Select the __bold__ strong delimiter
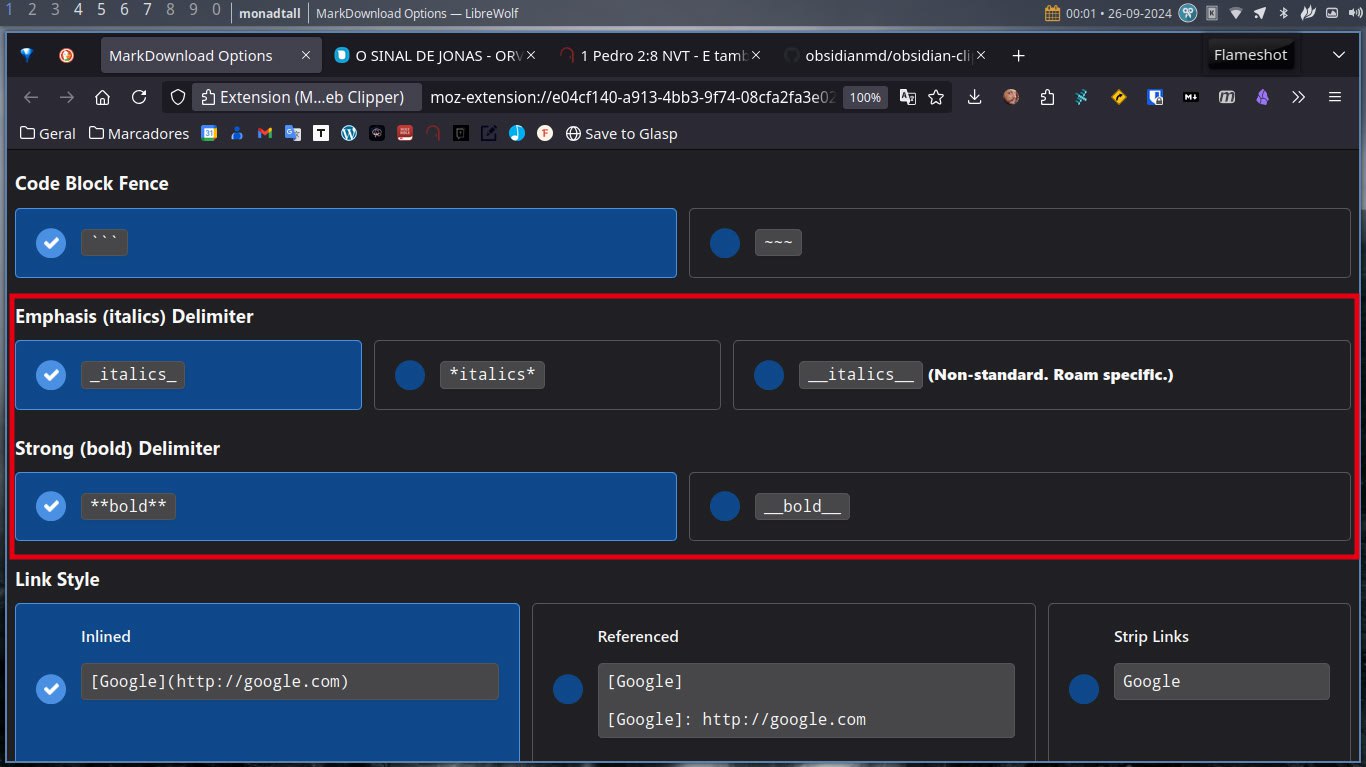 [1020, 507]
